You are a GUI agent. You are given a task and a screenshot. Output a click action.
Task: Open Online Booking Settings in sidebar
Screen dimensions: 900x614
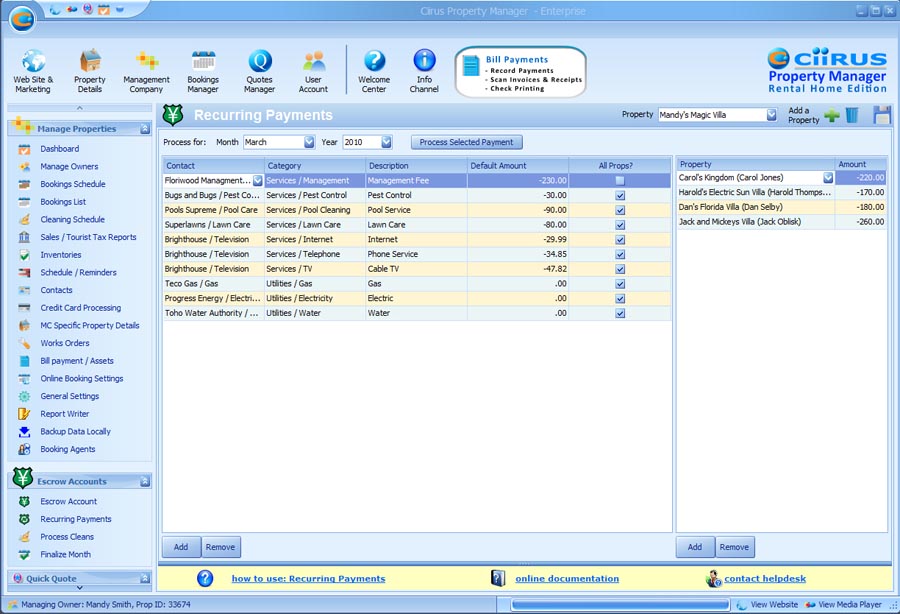[82, 379]
